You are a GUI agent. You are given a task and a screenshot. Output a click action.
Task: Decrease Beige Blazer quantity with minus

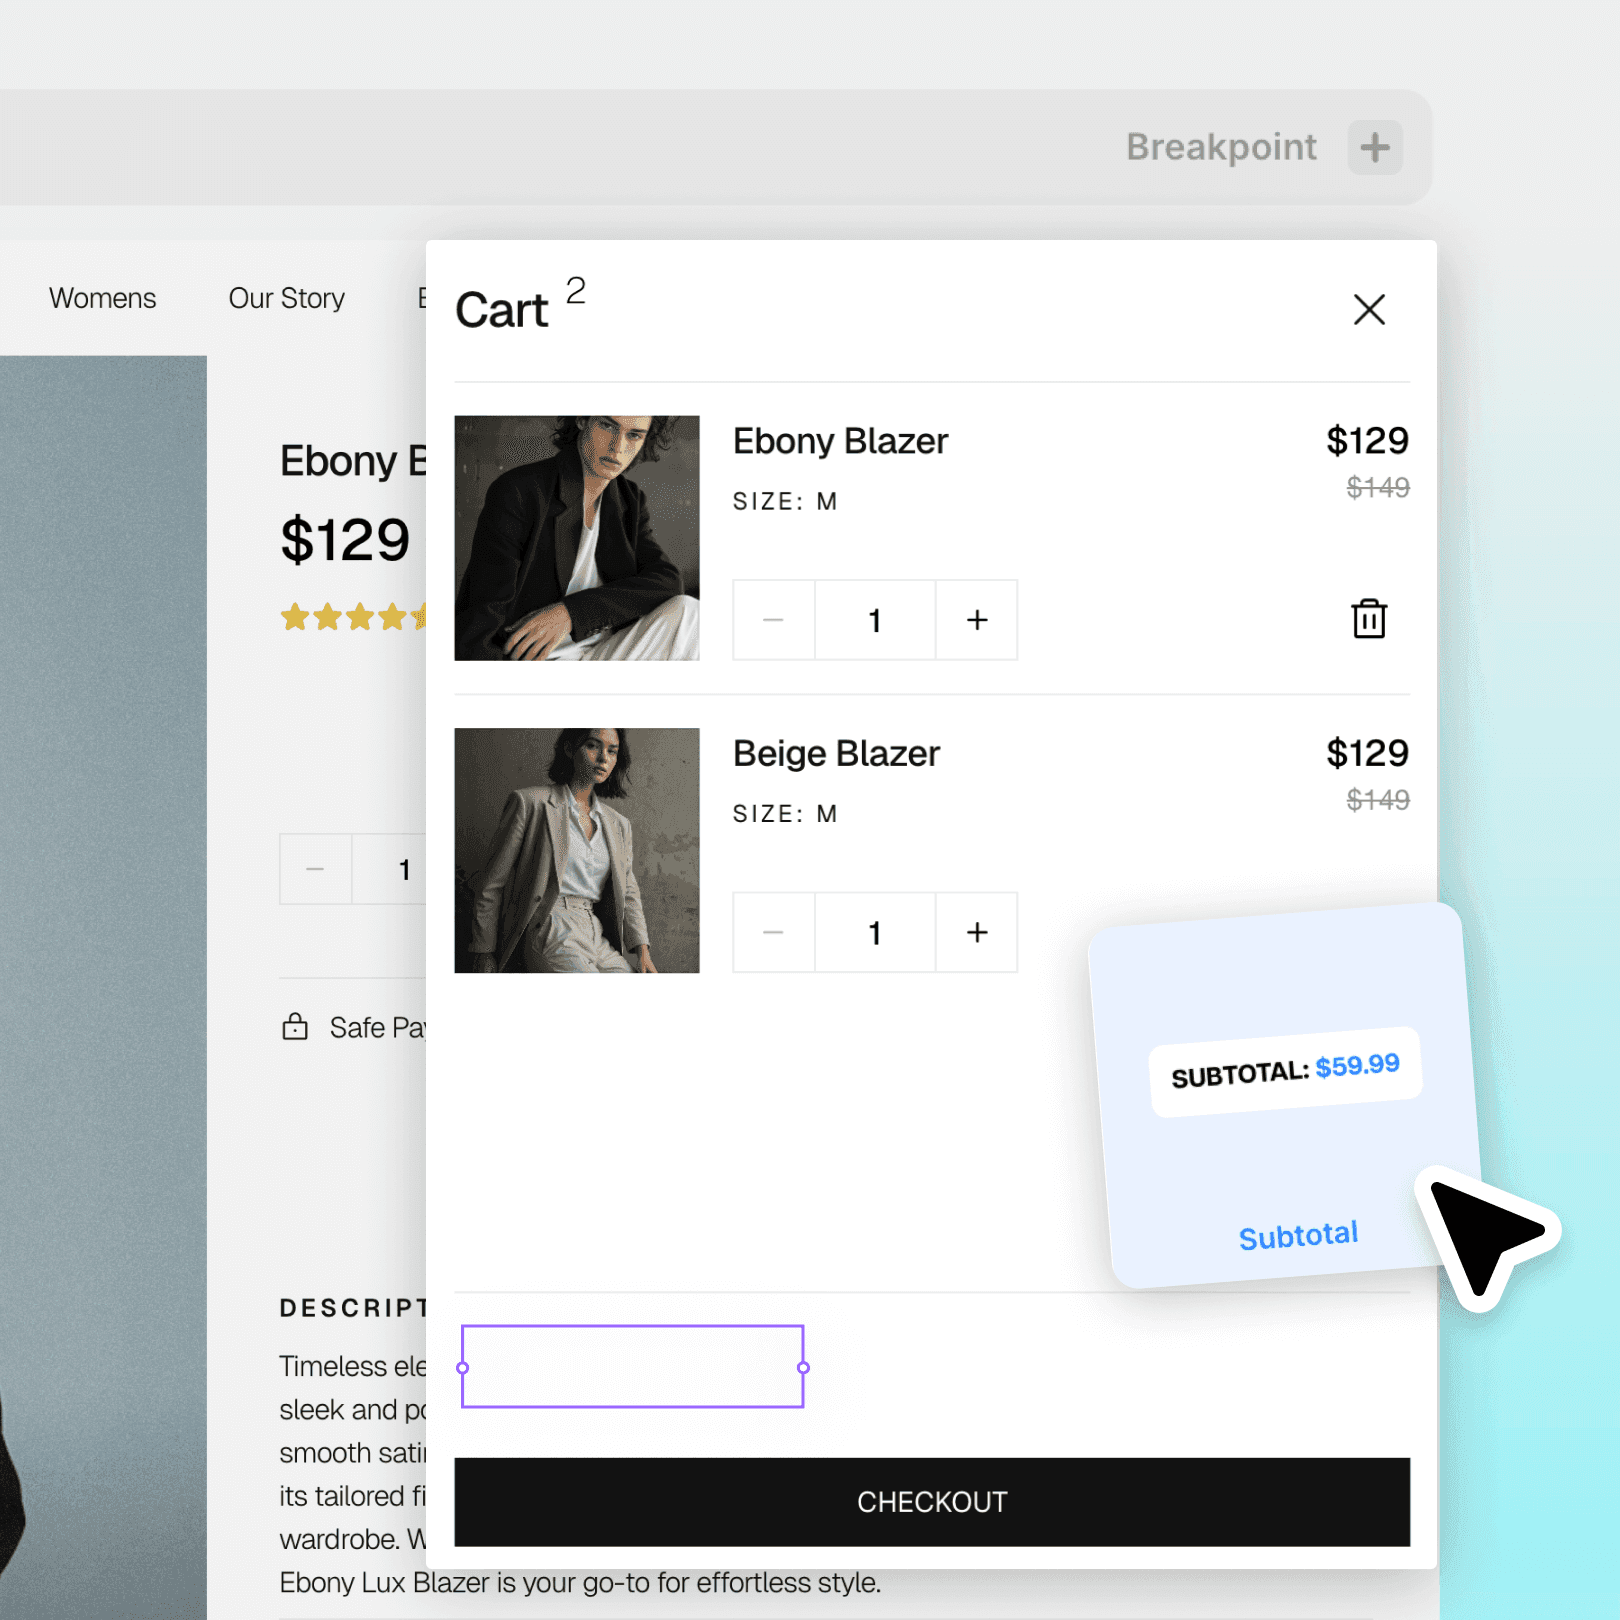(773, 932)
